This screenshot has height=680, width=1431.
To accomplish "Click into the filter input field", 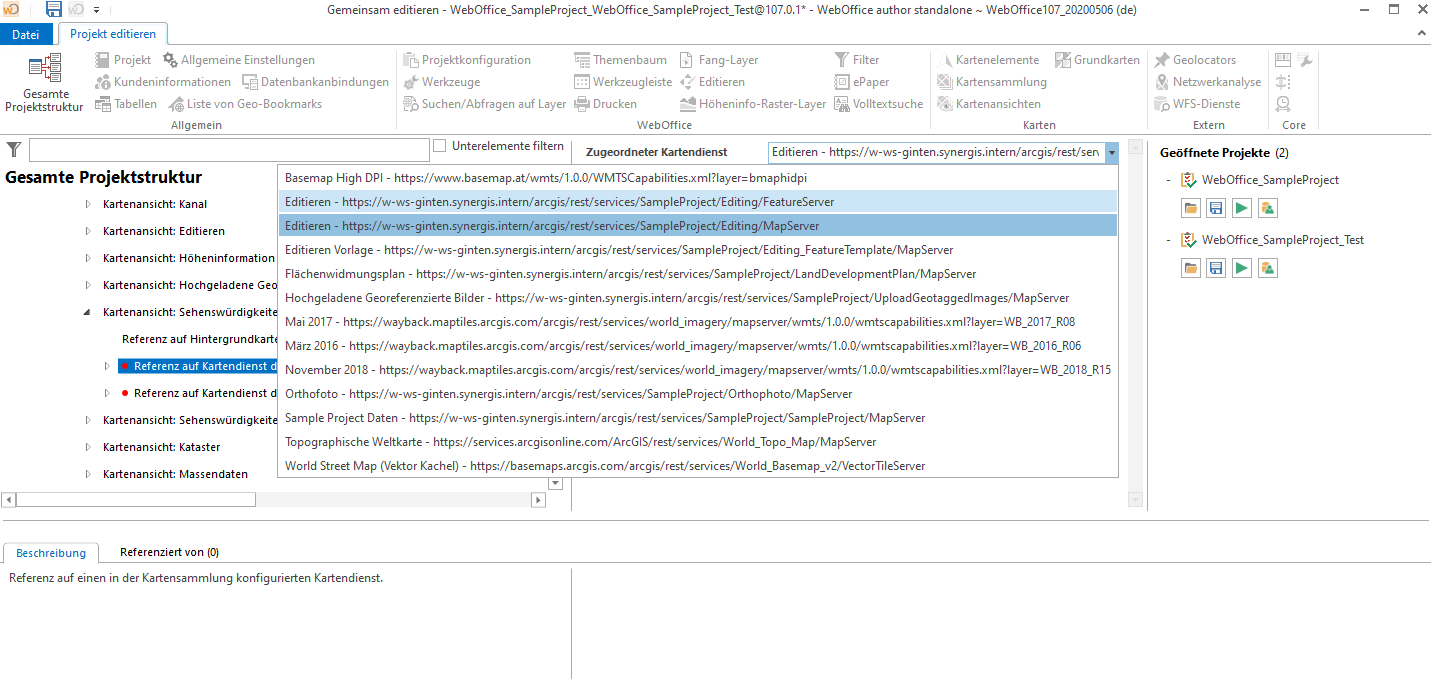I will pos(230,149).
